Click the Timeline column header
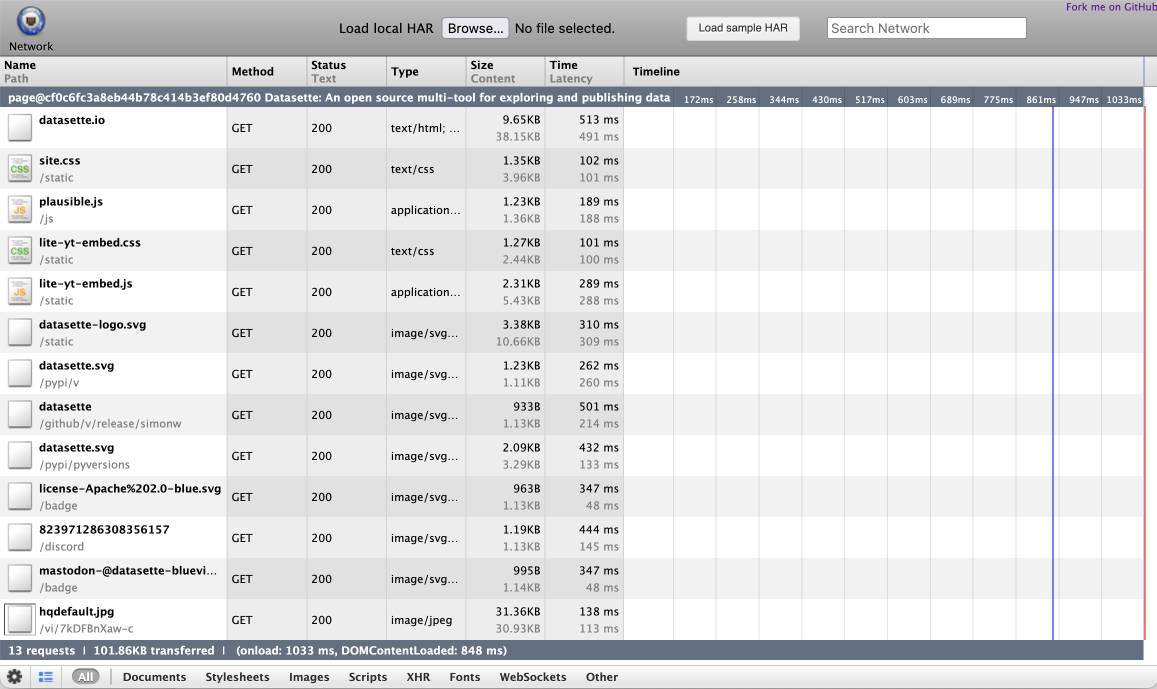The image size is (1157, 689). tap(884, 72)
